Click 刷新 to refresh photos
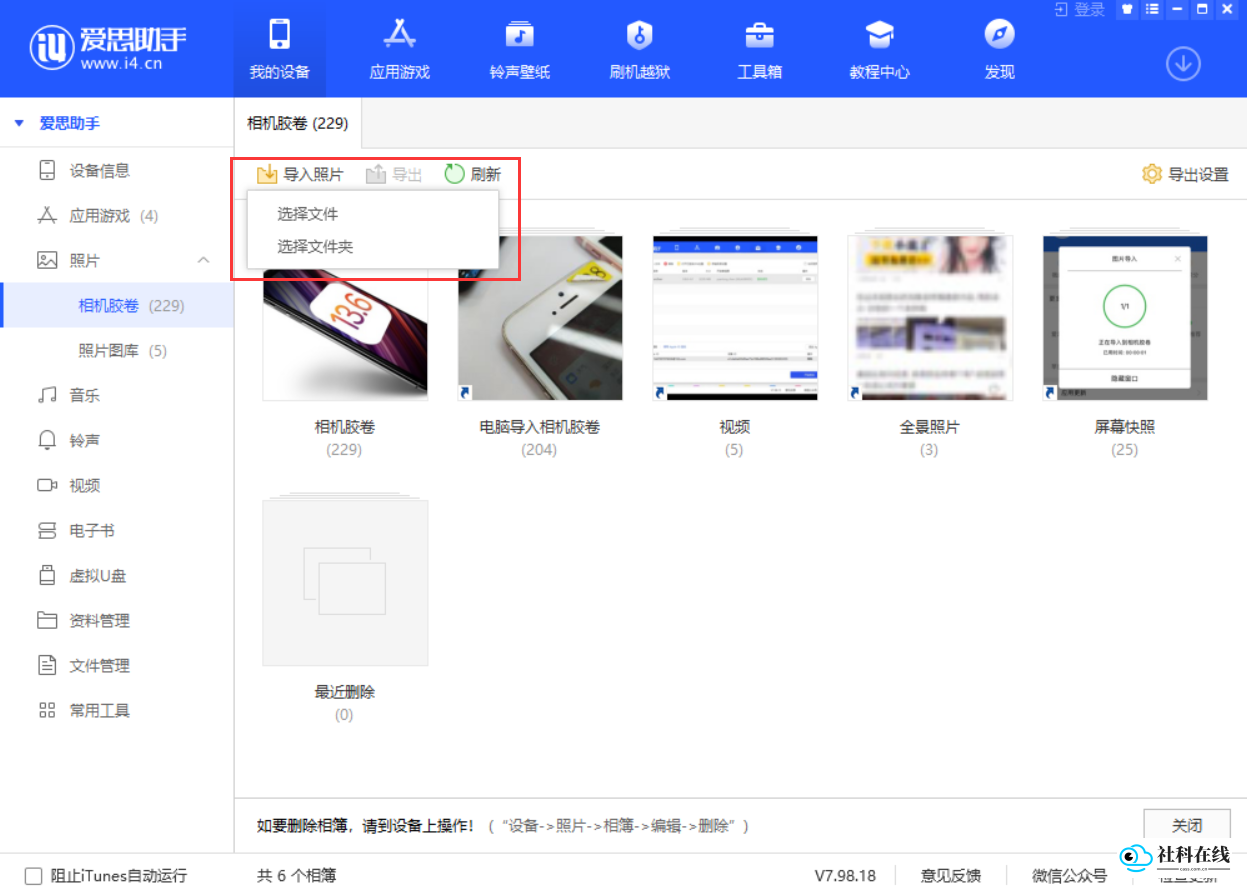Image resolution: width=1247 pixels, height=896 pixels. (x=473, y=174)
